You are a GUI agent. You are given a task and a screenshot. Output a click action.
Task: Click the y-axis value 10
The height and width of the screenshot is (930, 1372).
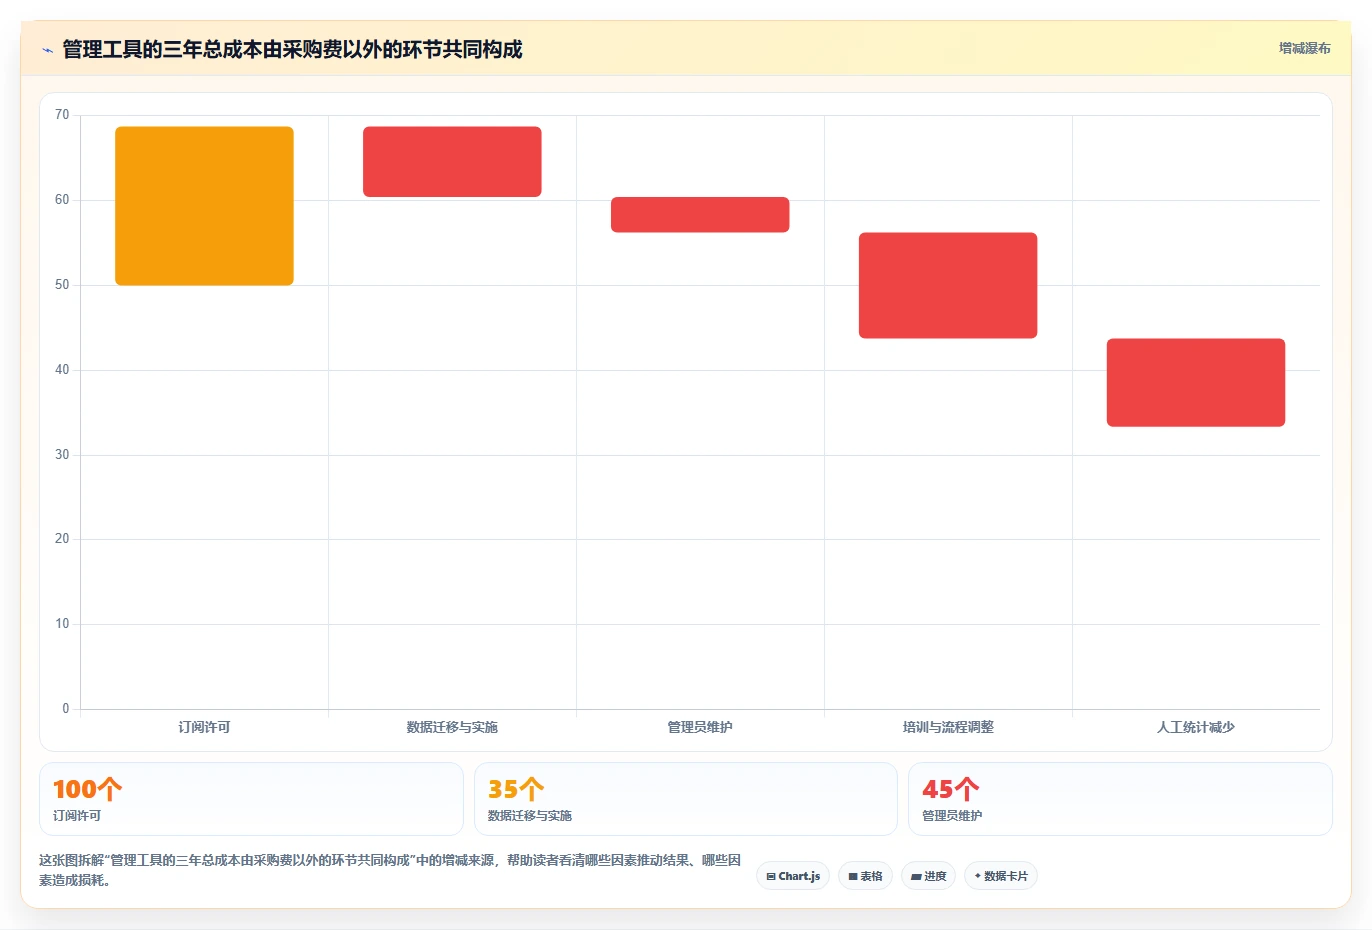[x=62, y=624]
